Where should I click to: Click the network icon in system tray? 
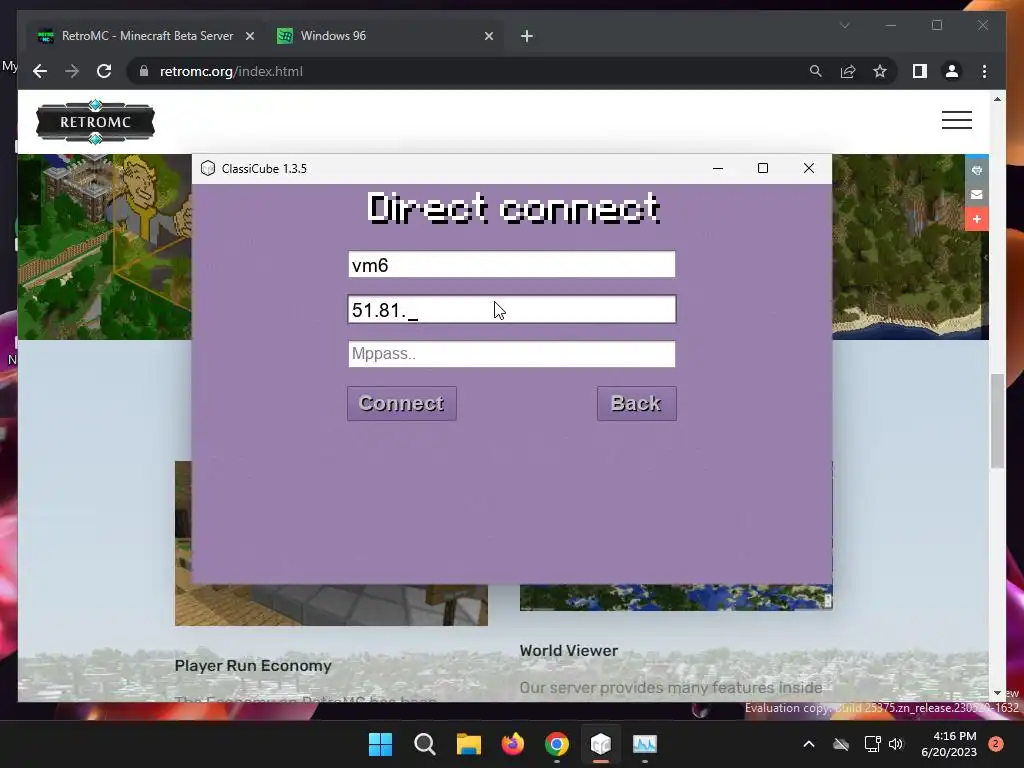pos(872,744)
